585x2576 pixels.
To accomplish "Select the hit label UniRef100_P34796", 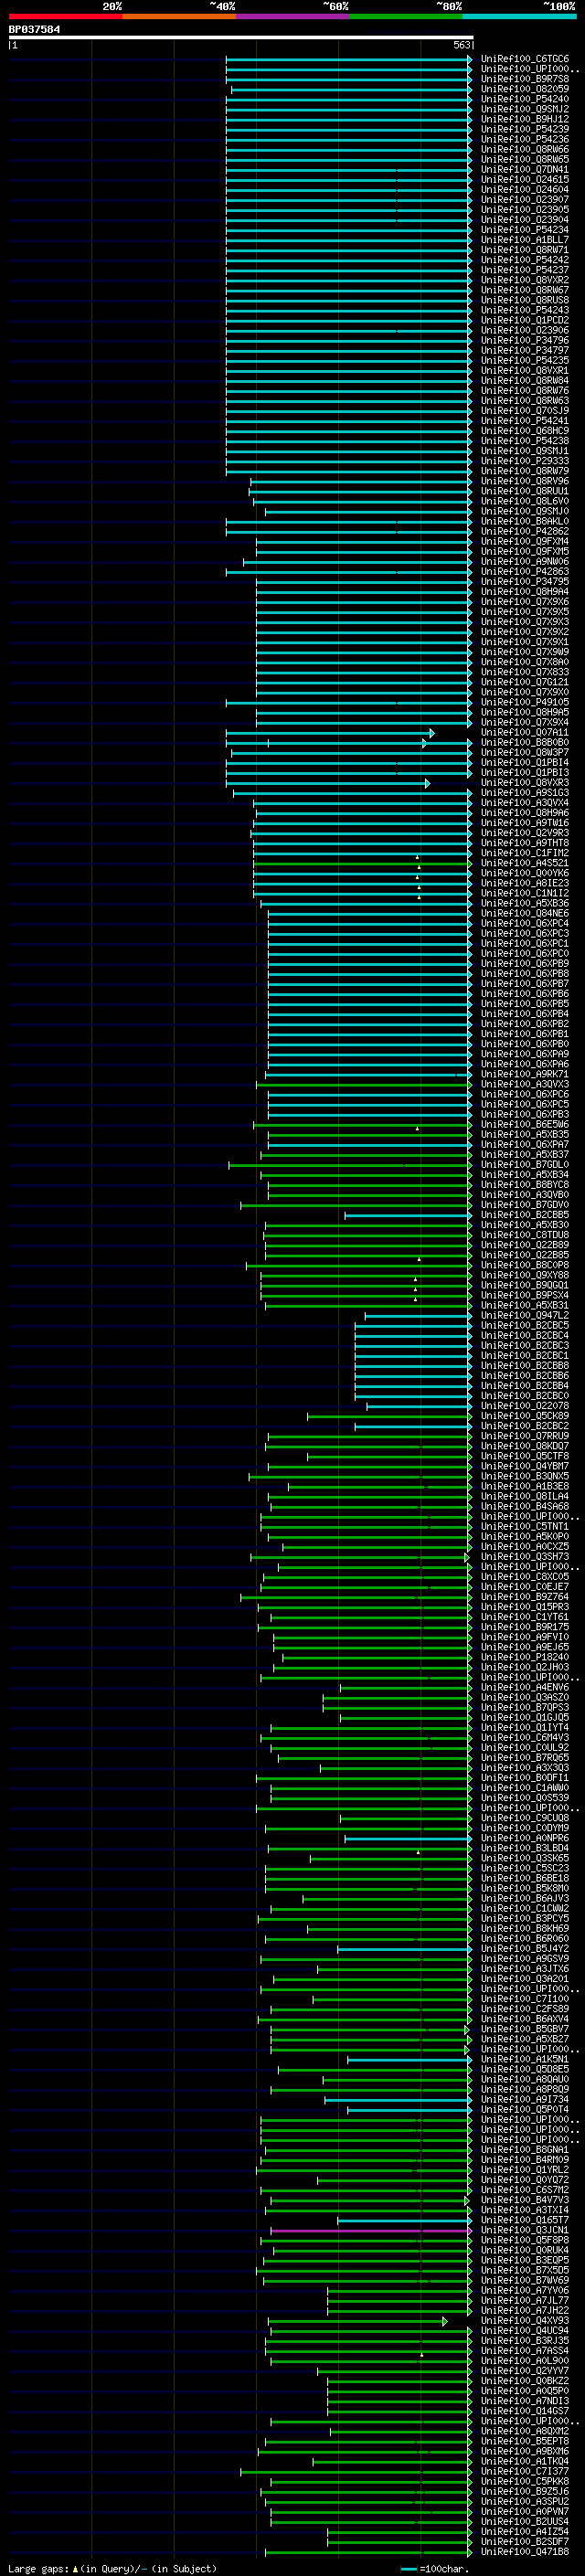I will pyautogui.click(x=525, y=340).
